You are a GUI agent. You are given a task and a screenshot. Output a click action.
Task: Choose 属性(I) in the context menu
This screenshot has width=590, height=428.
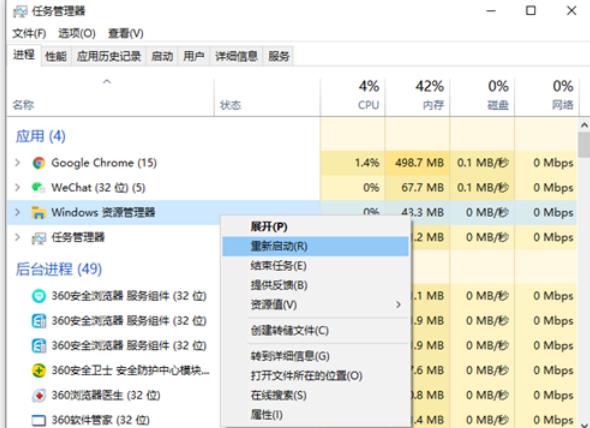click(x=315, y=414)
